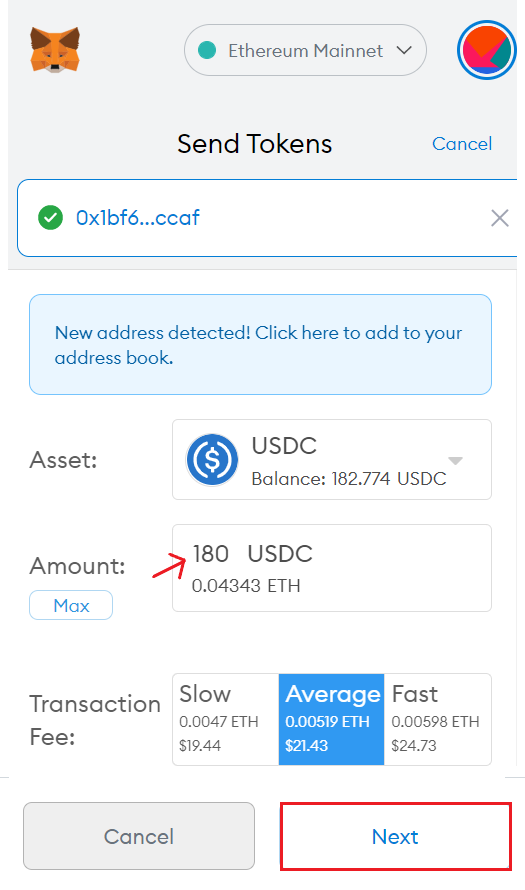This screenshot has height=890, width=525.
Task: Click the 180 USDC amount field
Action: coord(332,568)
